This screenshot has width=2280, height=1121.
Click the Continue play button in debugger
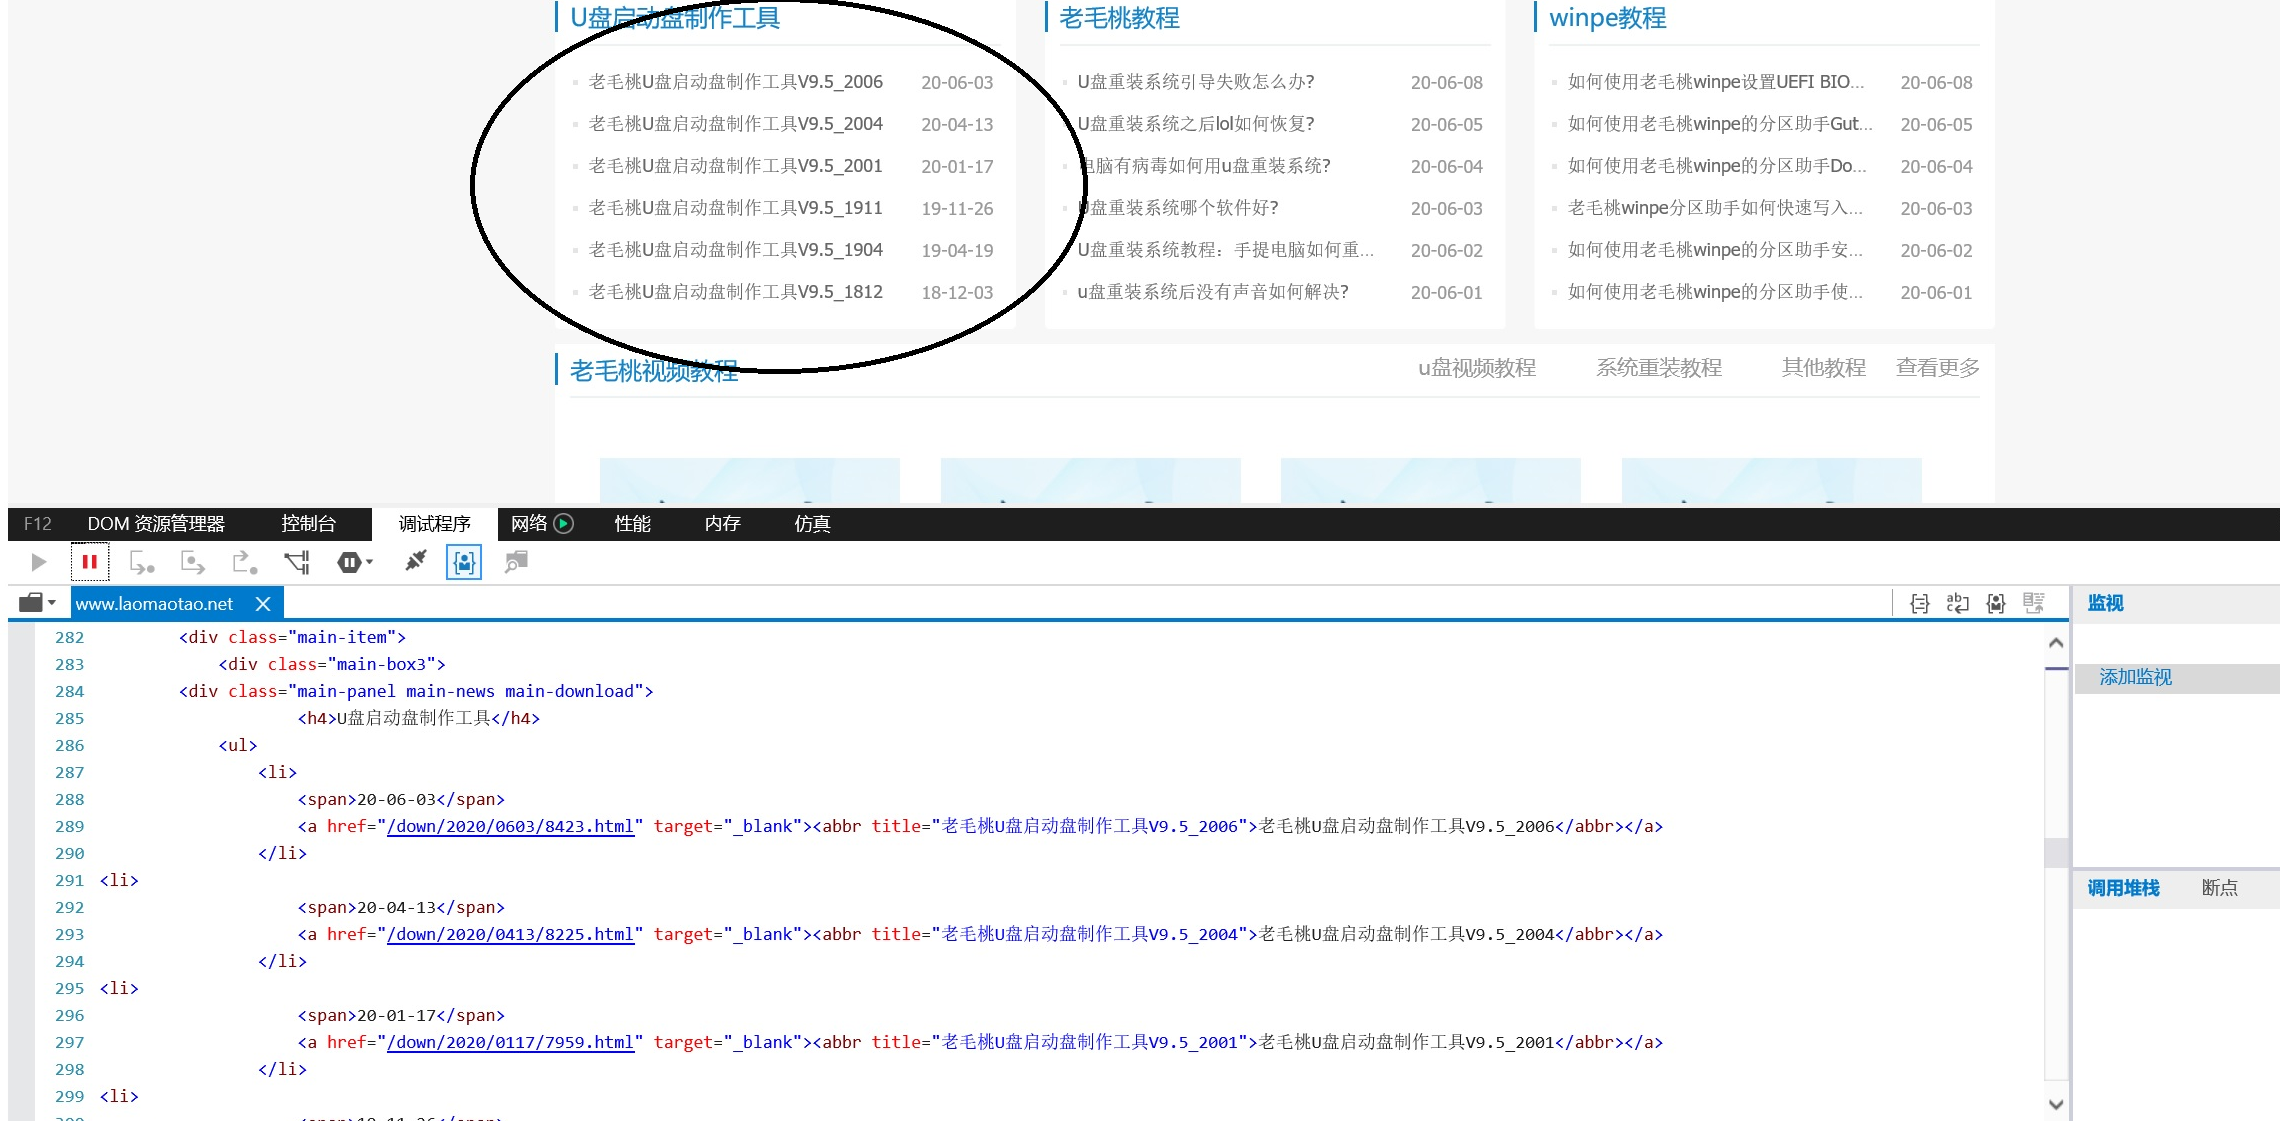(39, 562)
